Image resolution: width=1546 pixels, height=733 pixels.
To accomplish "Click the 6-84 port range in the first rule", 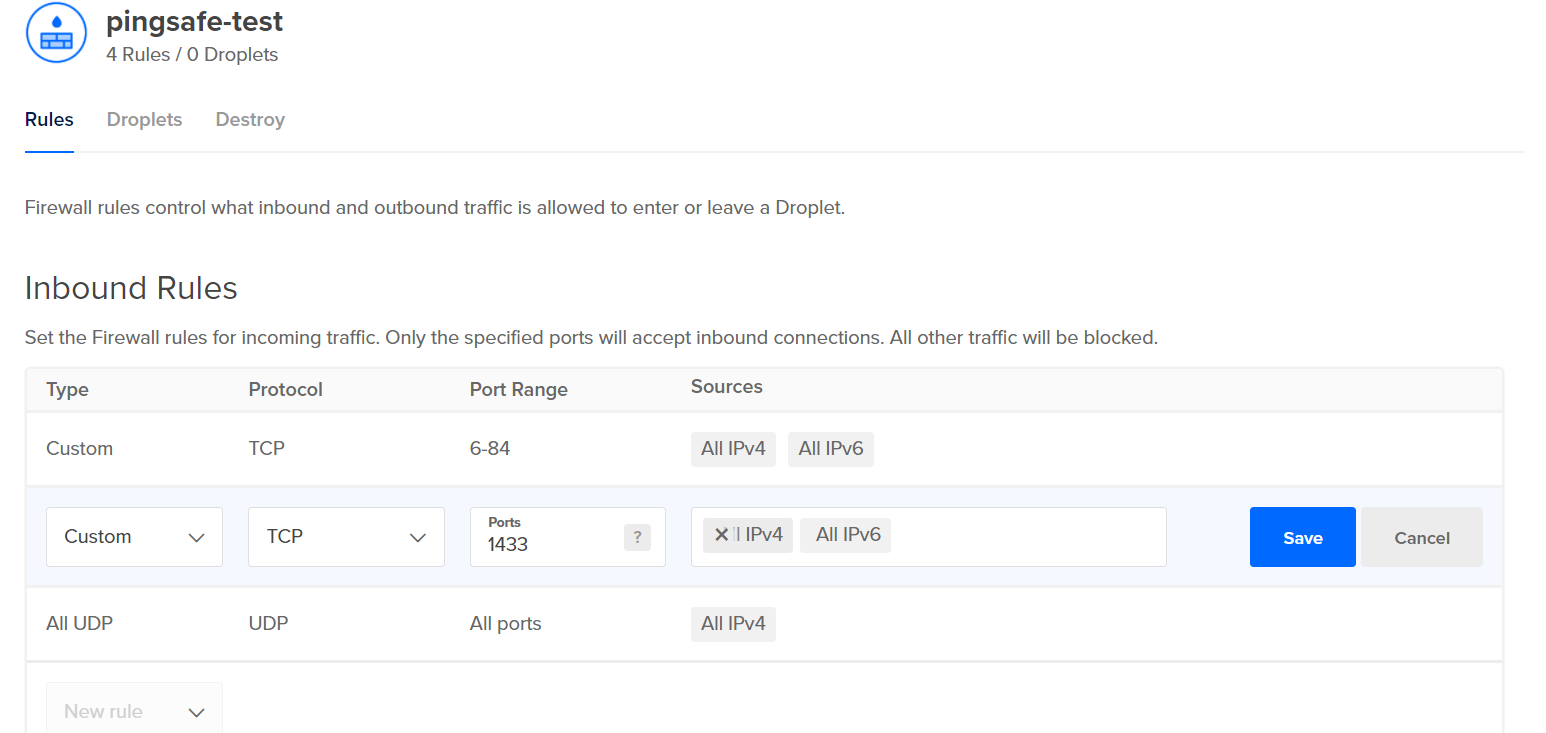I will tap(490, 449).
